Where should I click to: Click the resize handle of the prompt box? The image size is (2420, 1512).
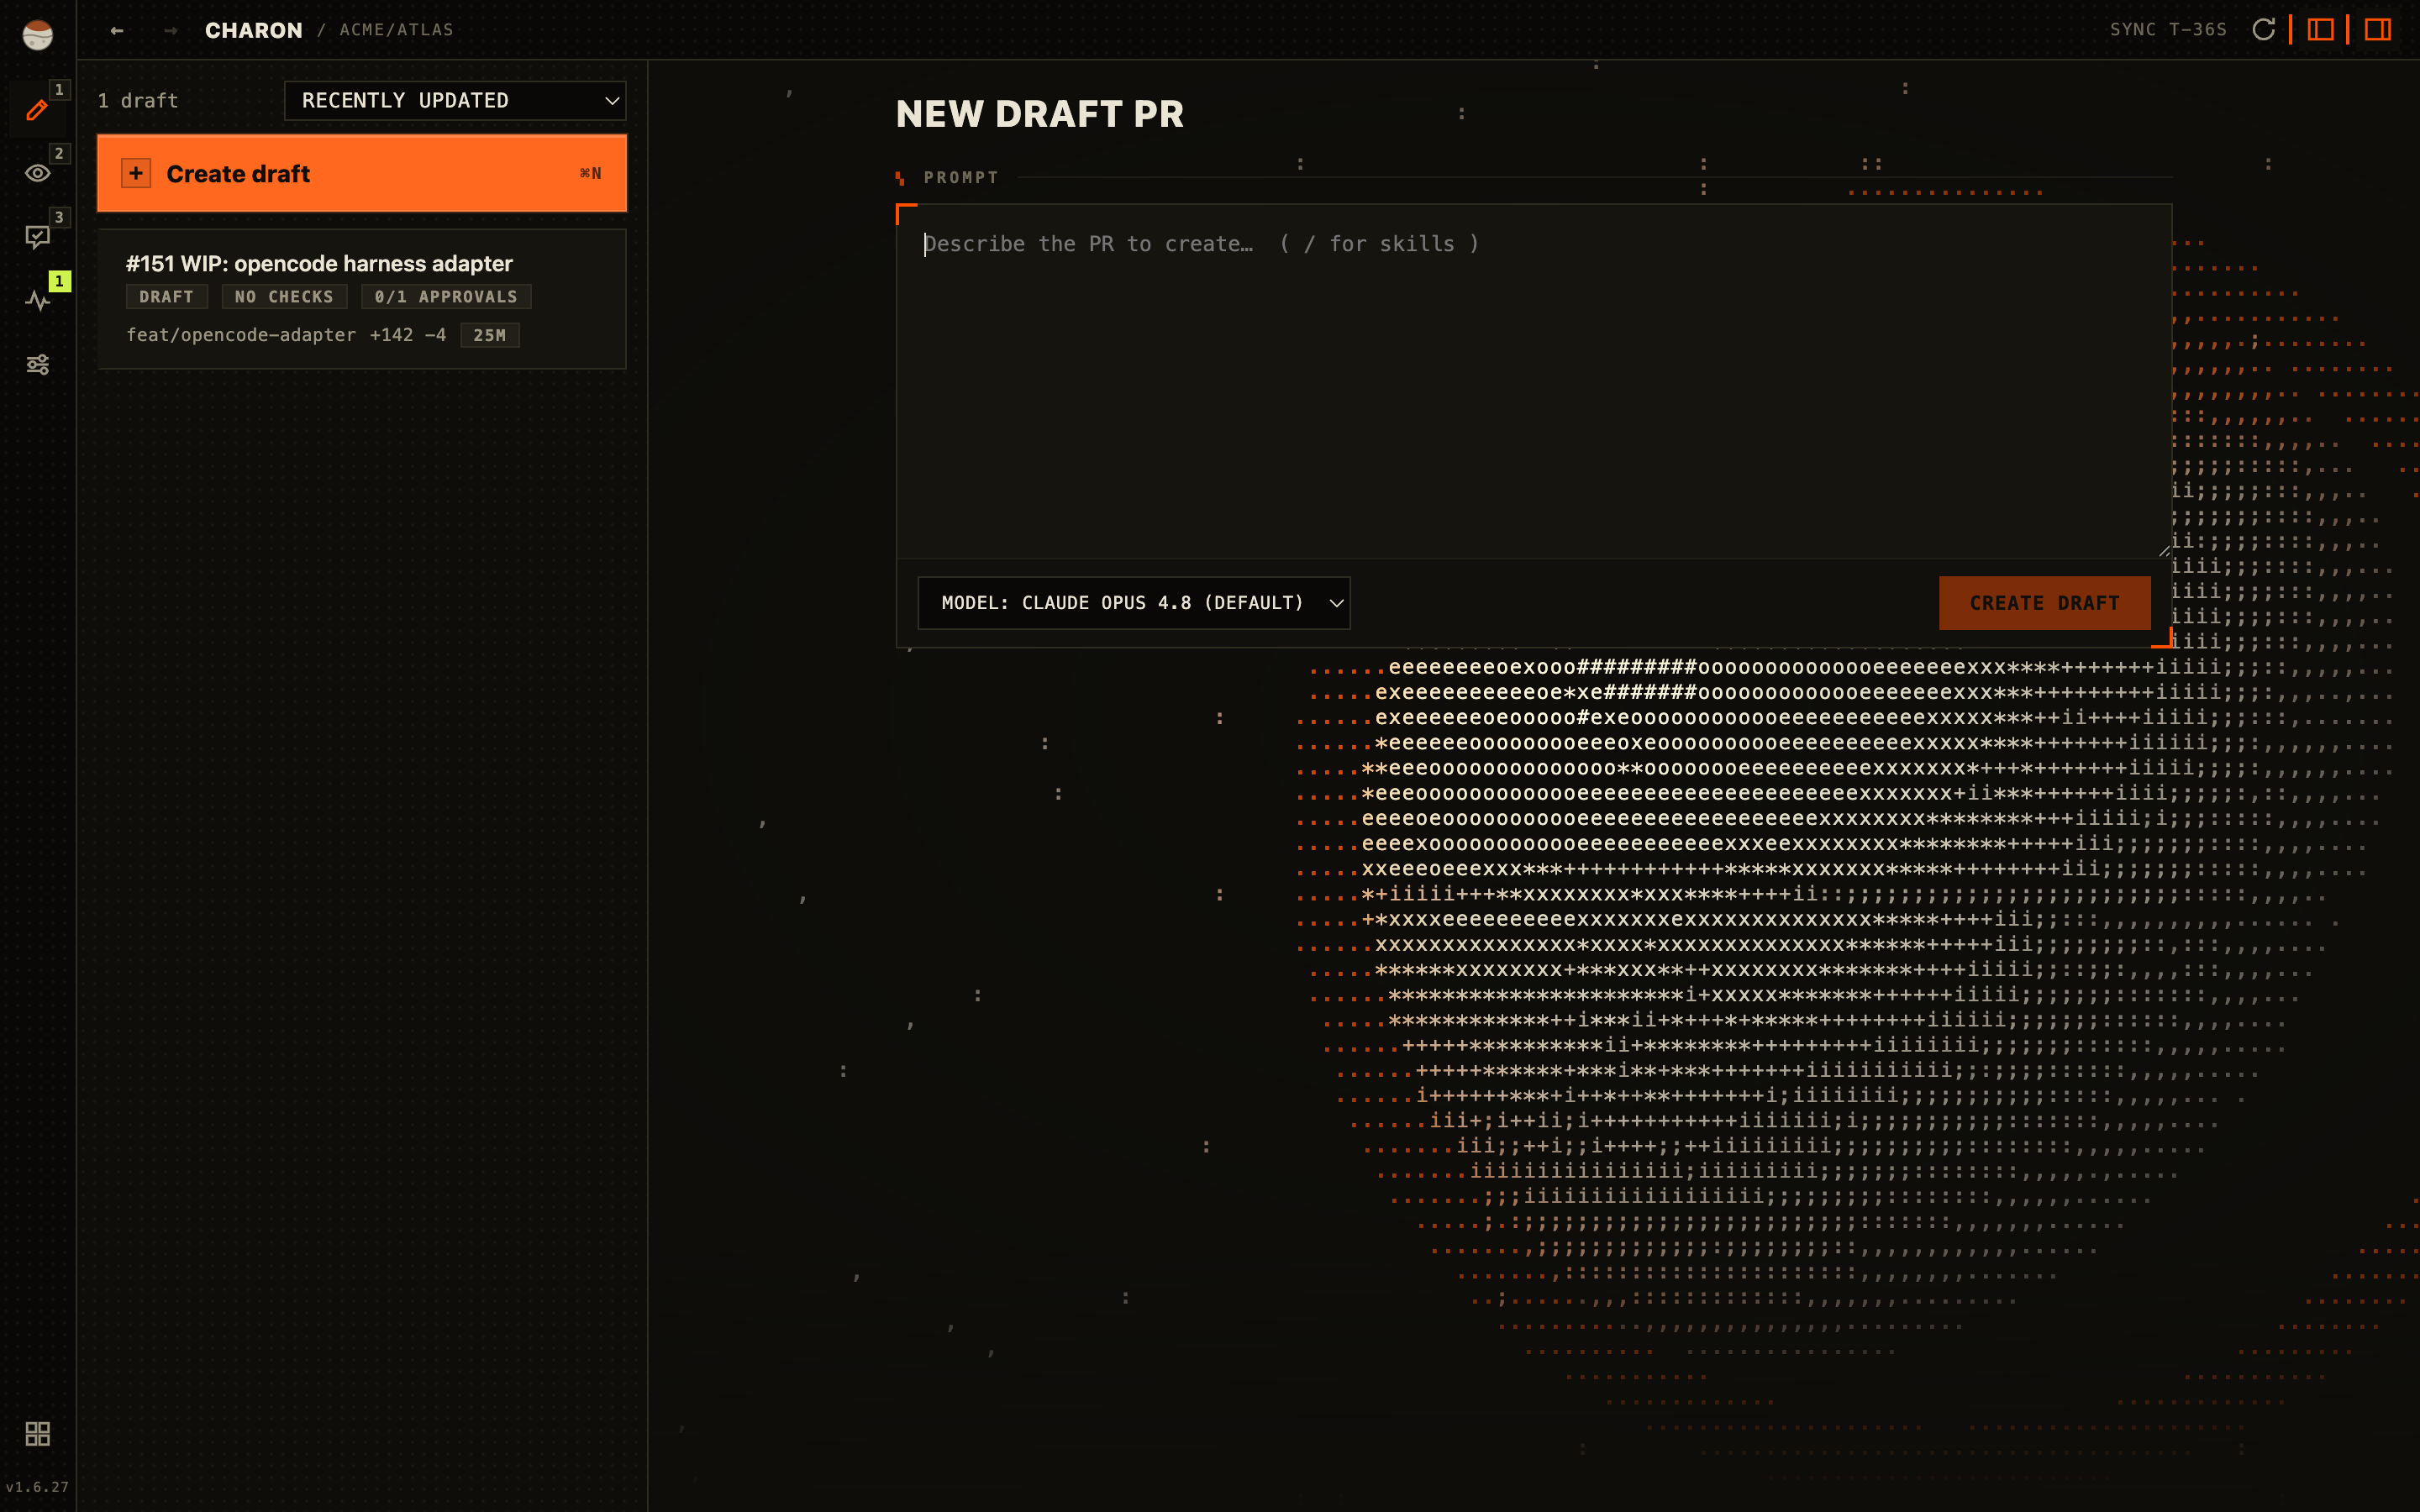2163,550
